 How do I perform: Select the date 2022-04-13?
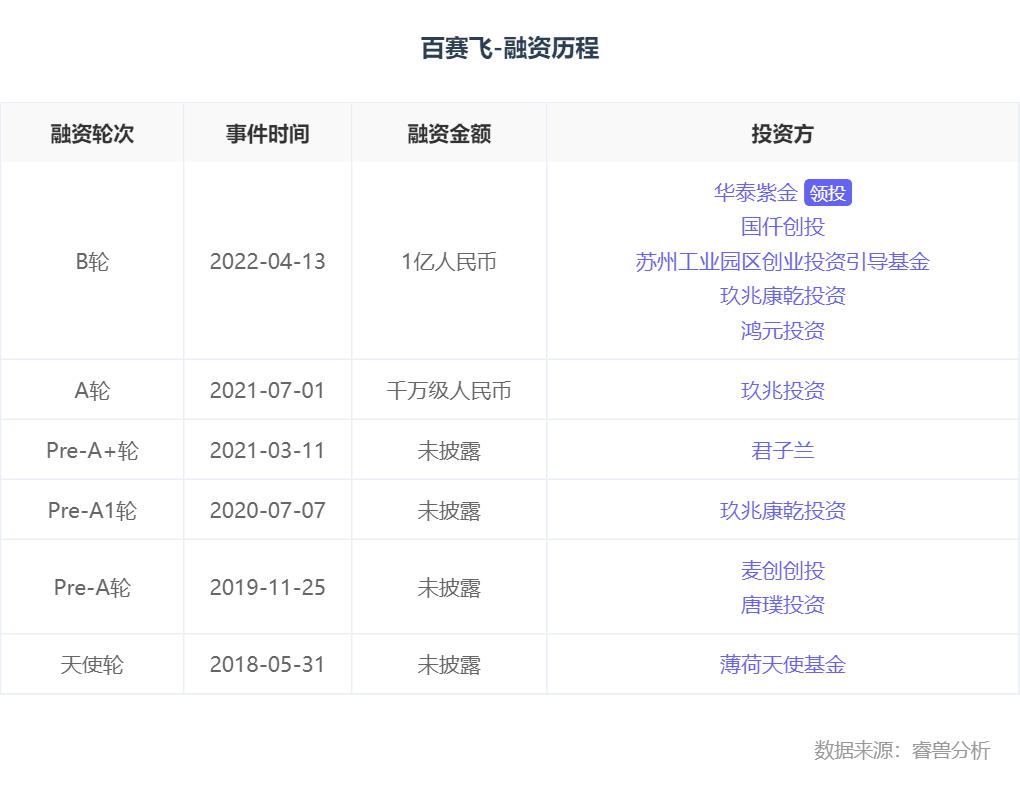pos(267,261)
